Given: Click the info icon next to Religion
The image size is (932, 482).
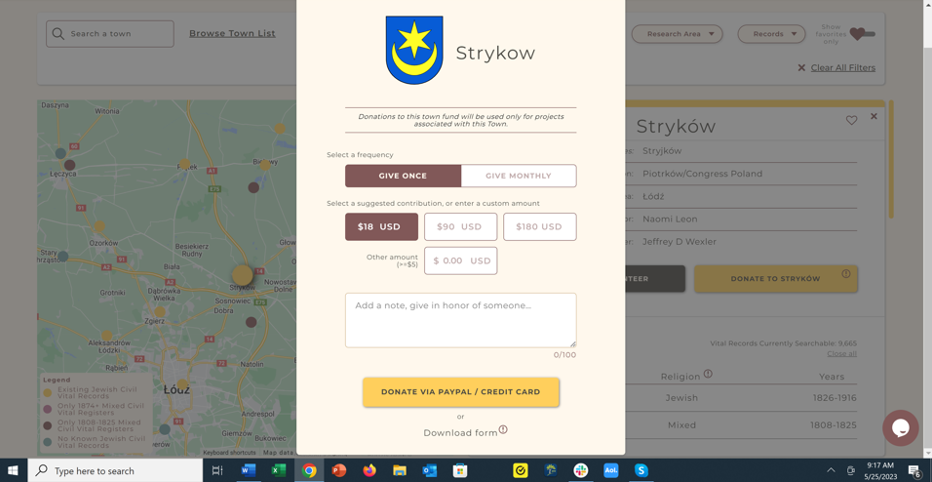Looking at the screenshot, I should (x=708, y=374).
